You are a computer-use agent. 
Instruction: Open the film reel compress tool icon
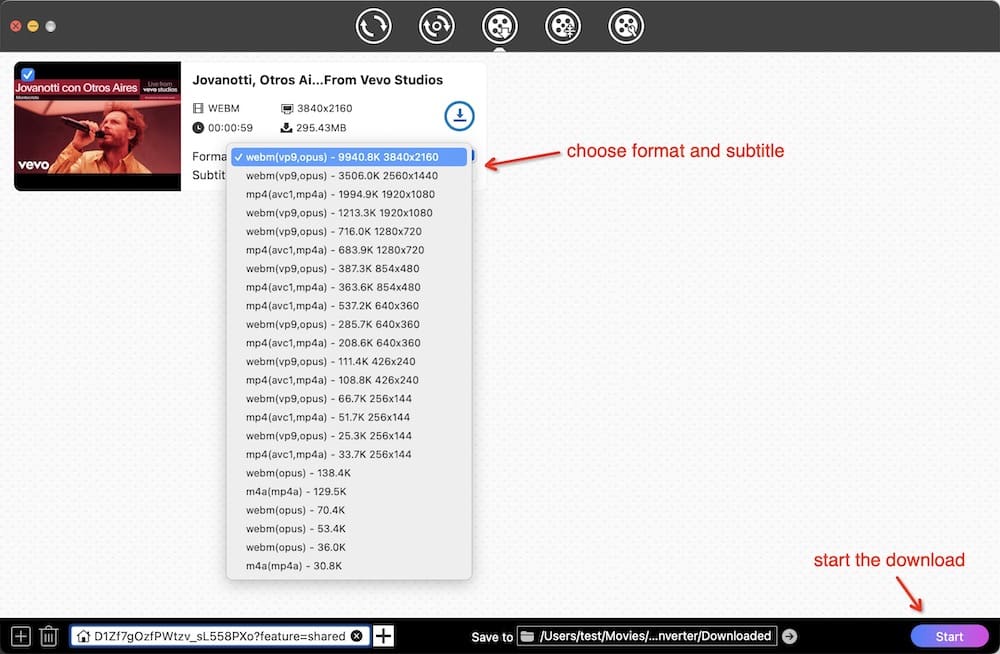(x=563, y=26)
